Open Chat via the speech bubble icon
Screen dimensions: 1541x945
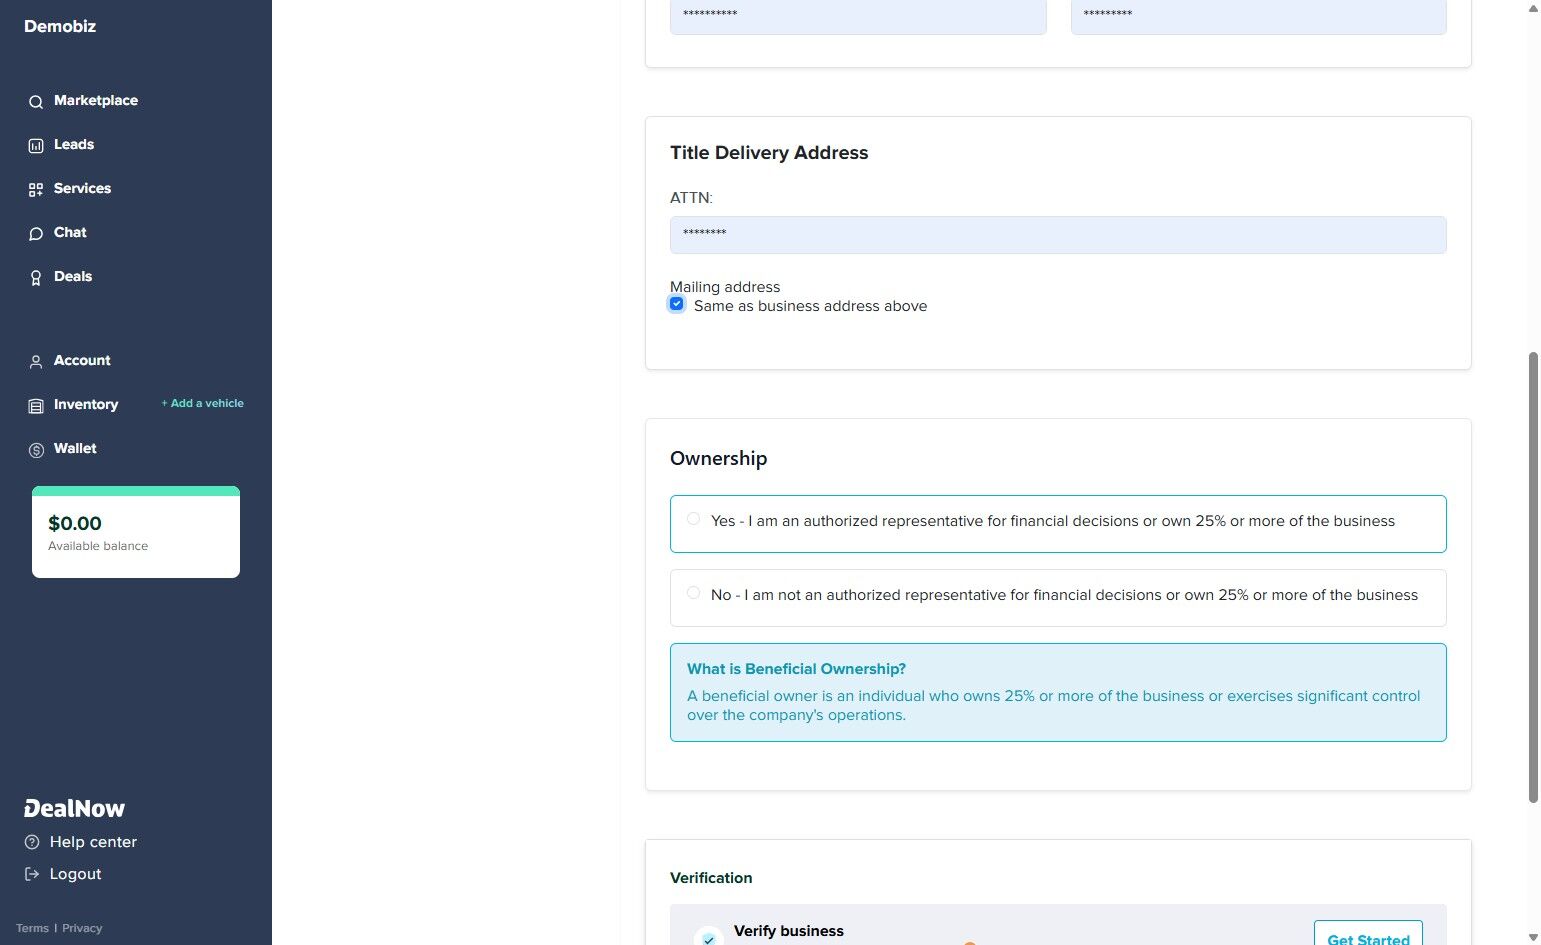[35, 233]
